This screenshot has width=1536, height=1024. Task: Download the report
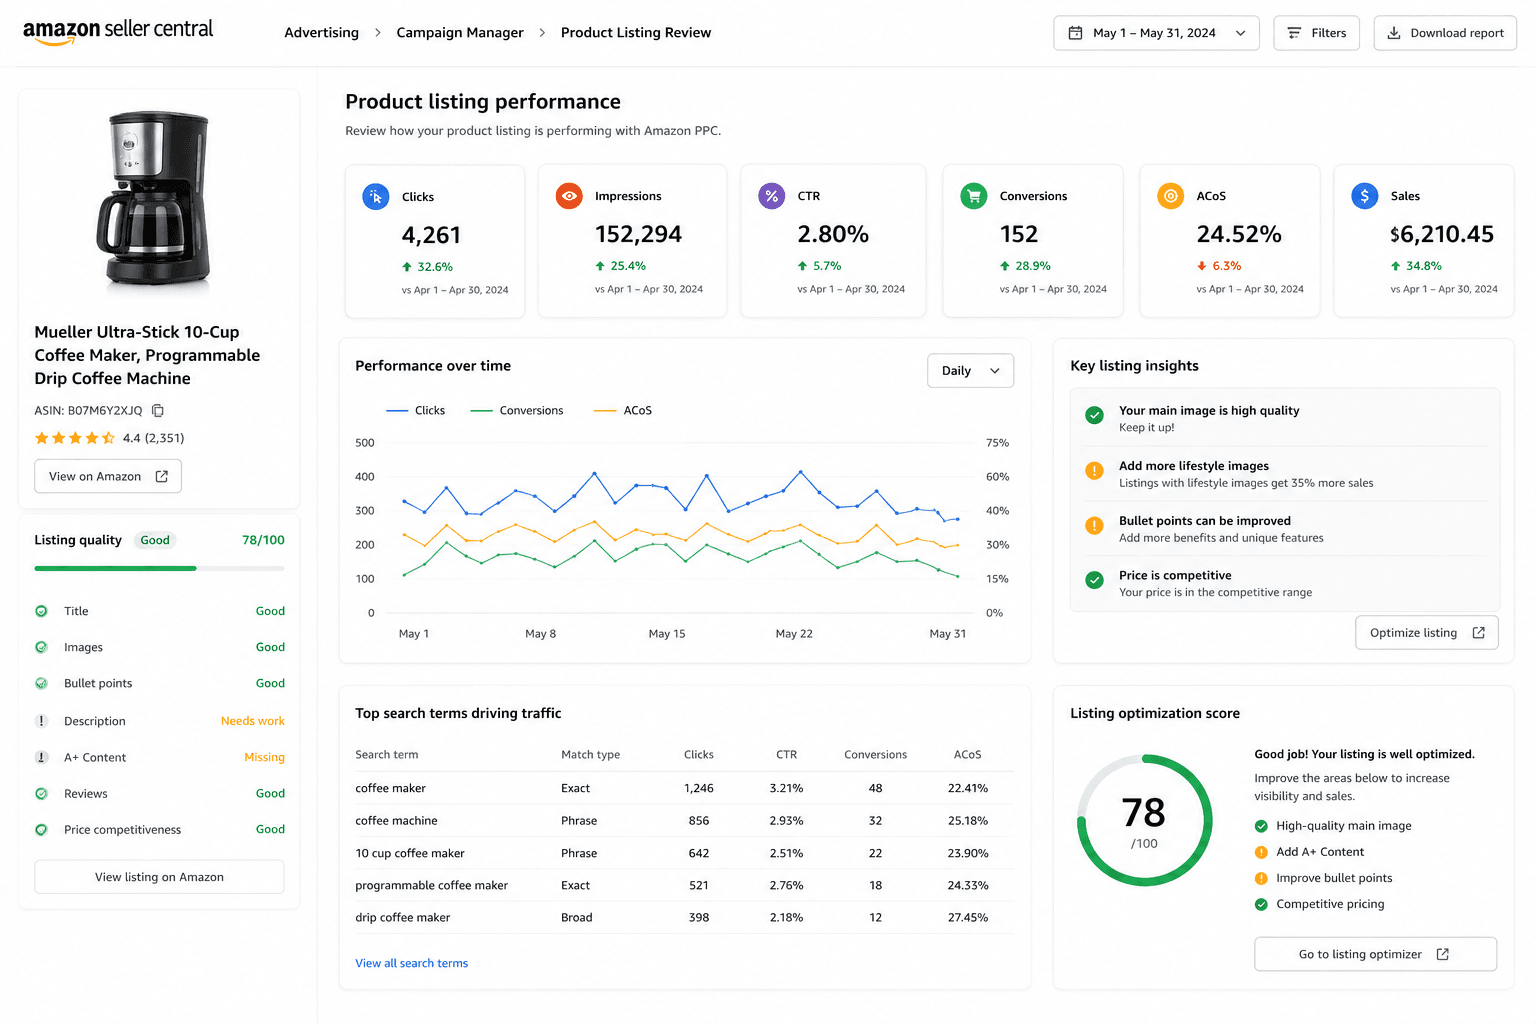pos(1445,33)
